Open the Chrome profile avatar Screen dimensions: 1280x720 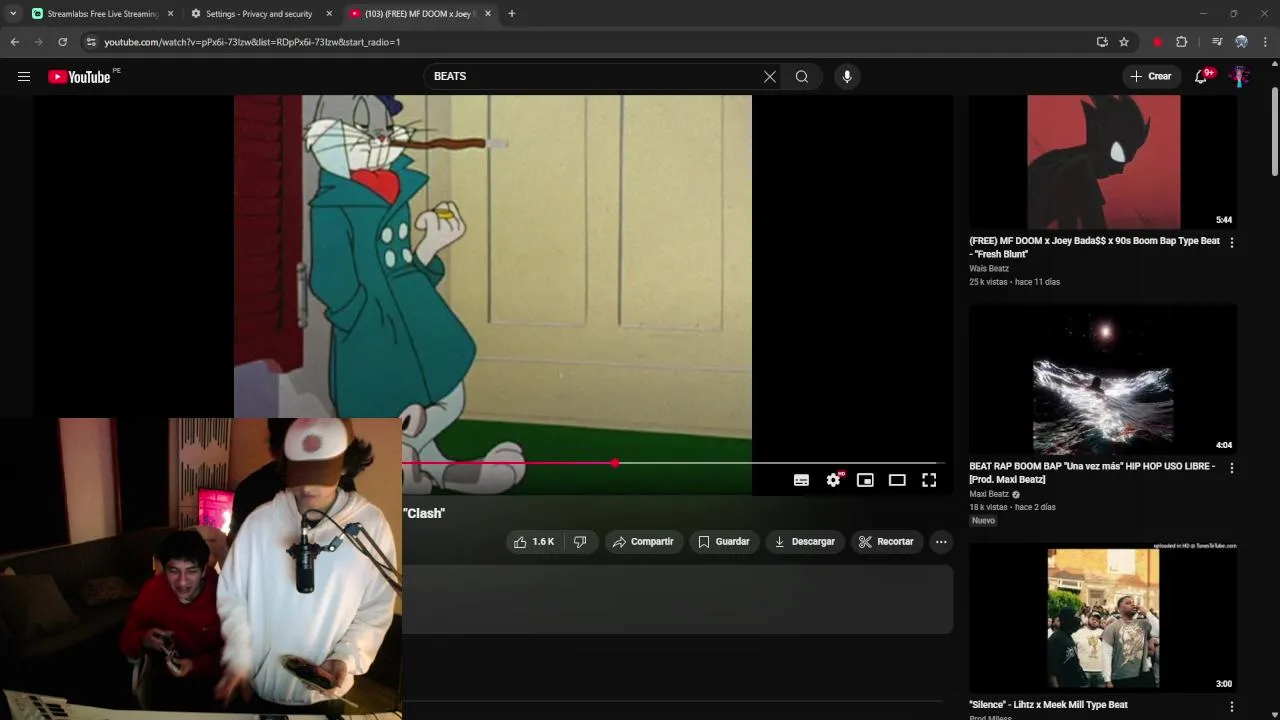coord(1241,42)
